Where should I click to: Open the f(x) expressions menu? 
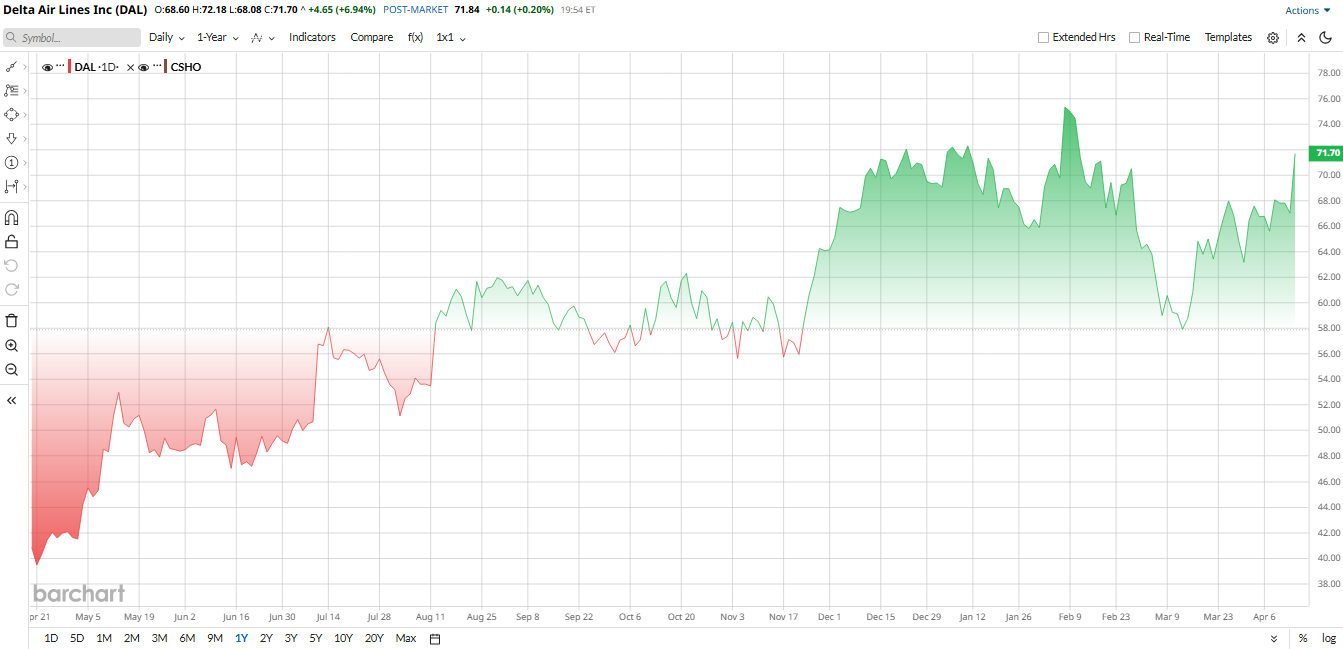pyautogui.click(x=415, y=37)
